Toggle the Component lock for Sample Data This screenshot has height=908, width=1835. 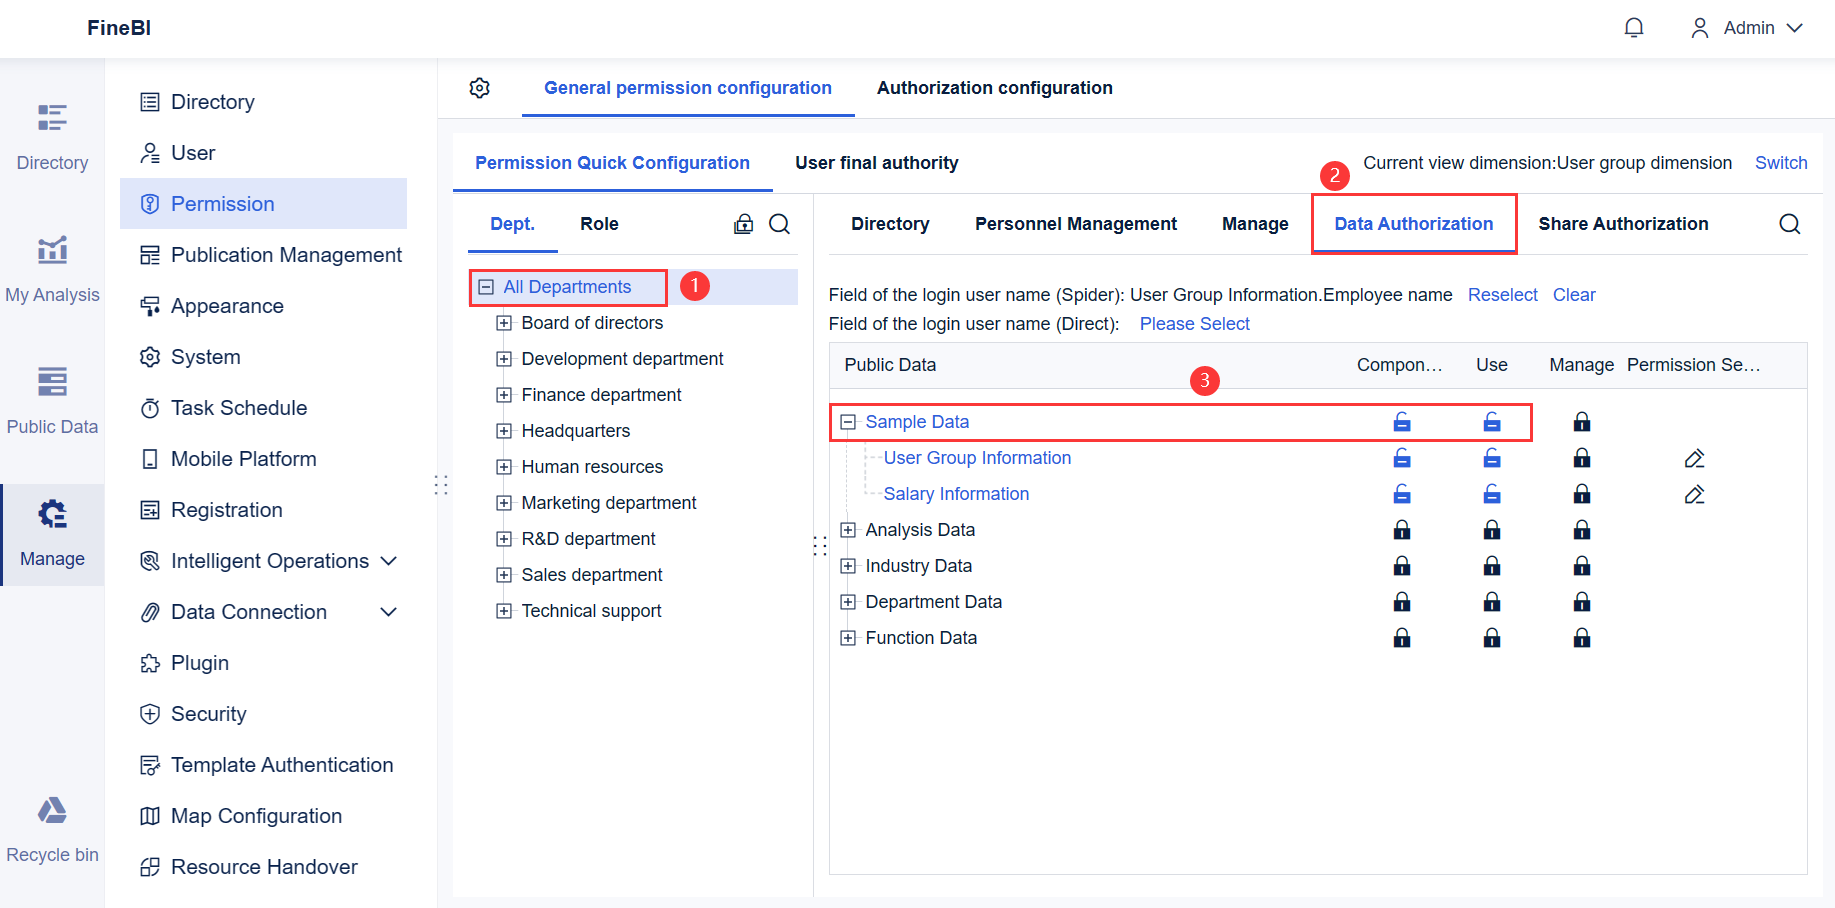(x=1401, y=421)
